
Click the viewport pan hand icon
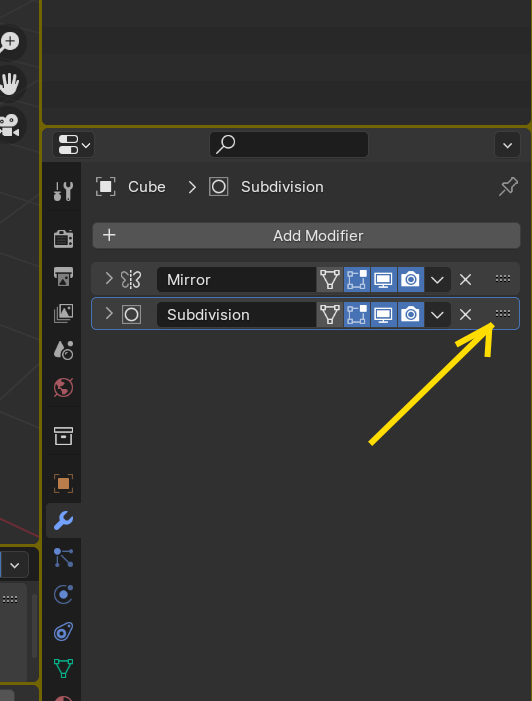(9, 84)
